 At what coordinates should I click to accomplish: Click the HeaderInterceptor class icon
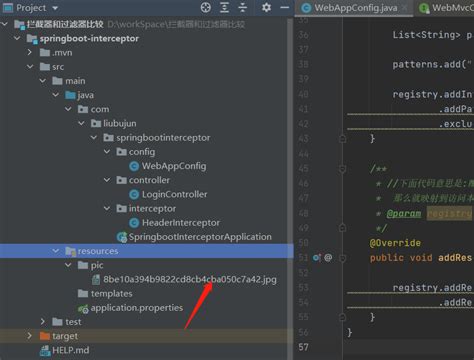tap(134, 223)
